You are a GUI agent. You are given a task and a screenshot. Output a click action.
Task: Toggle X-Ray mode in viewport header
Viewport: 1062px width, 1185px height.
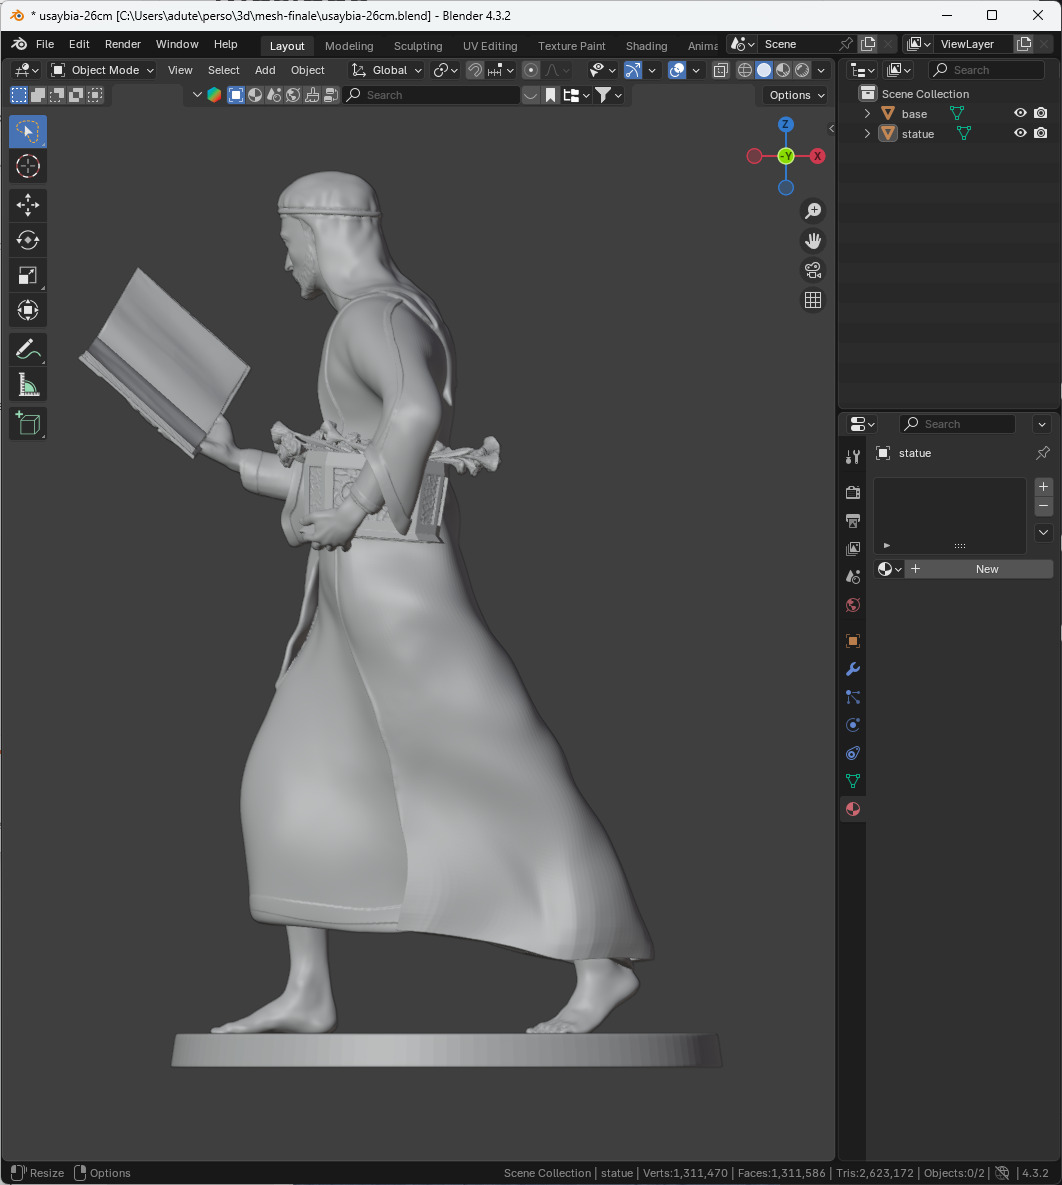pos(720,70)
